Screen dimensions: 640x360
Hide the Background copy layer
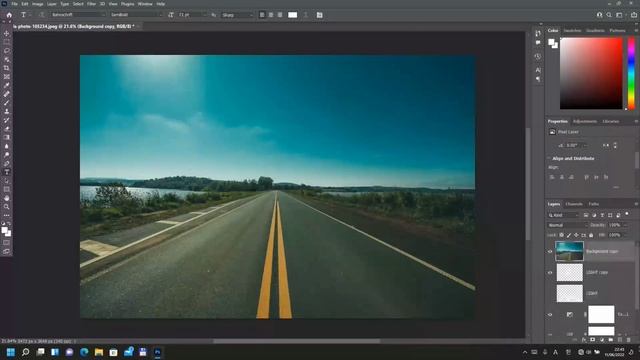(x=550, y=251)
